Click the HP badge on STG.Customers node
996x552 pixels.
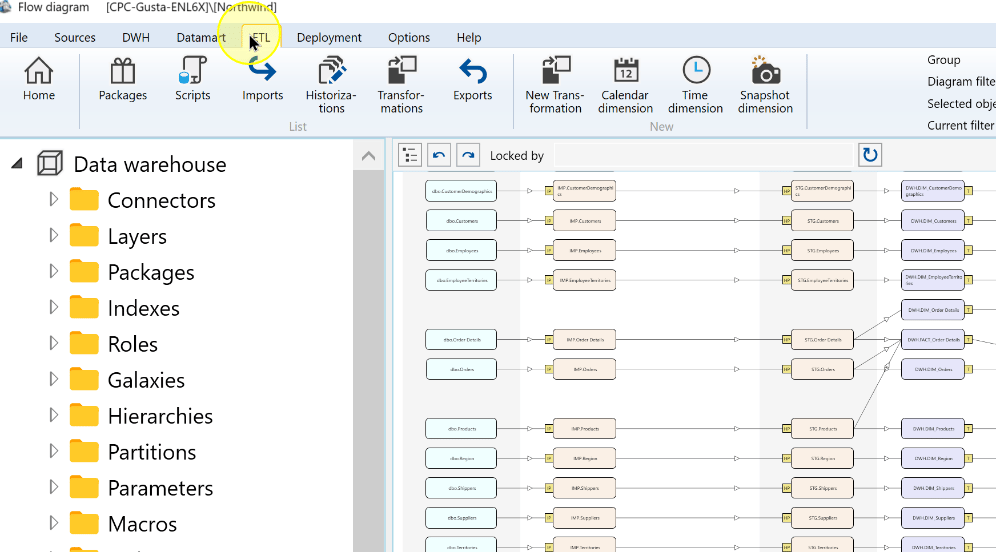tap(786, 221)
